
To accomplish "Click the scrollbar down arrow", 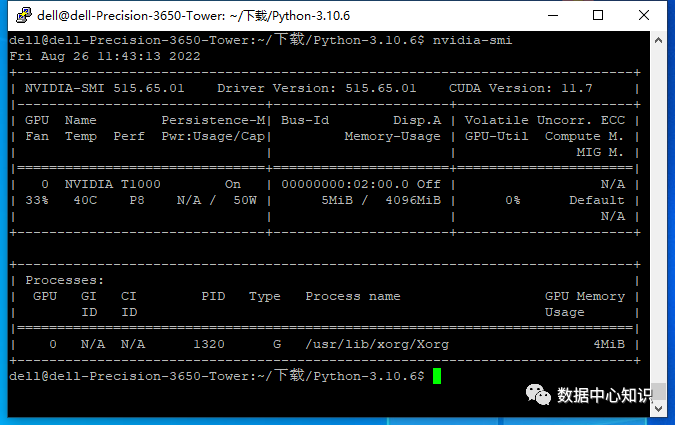I will (658, 408).
